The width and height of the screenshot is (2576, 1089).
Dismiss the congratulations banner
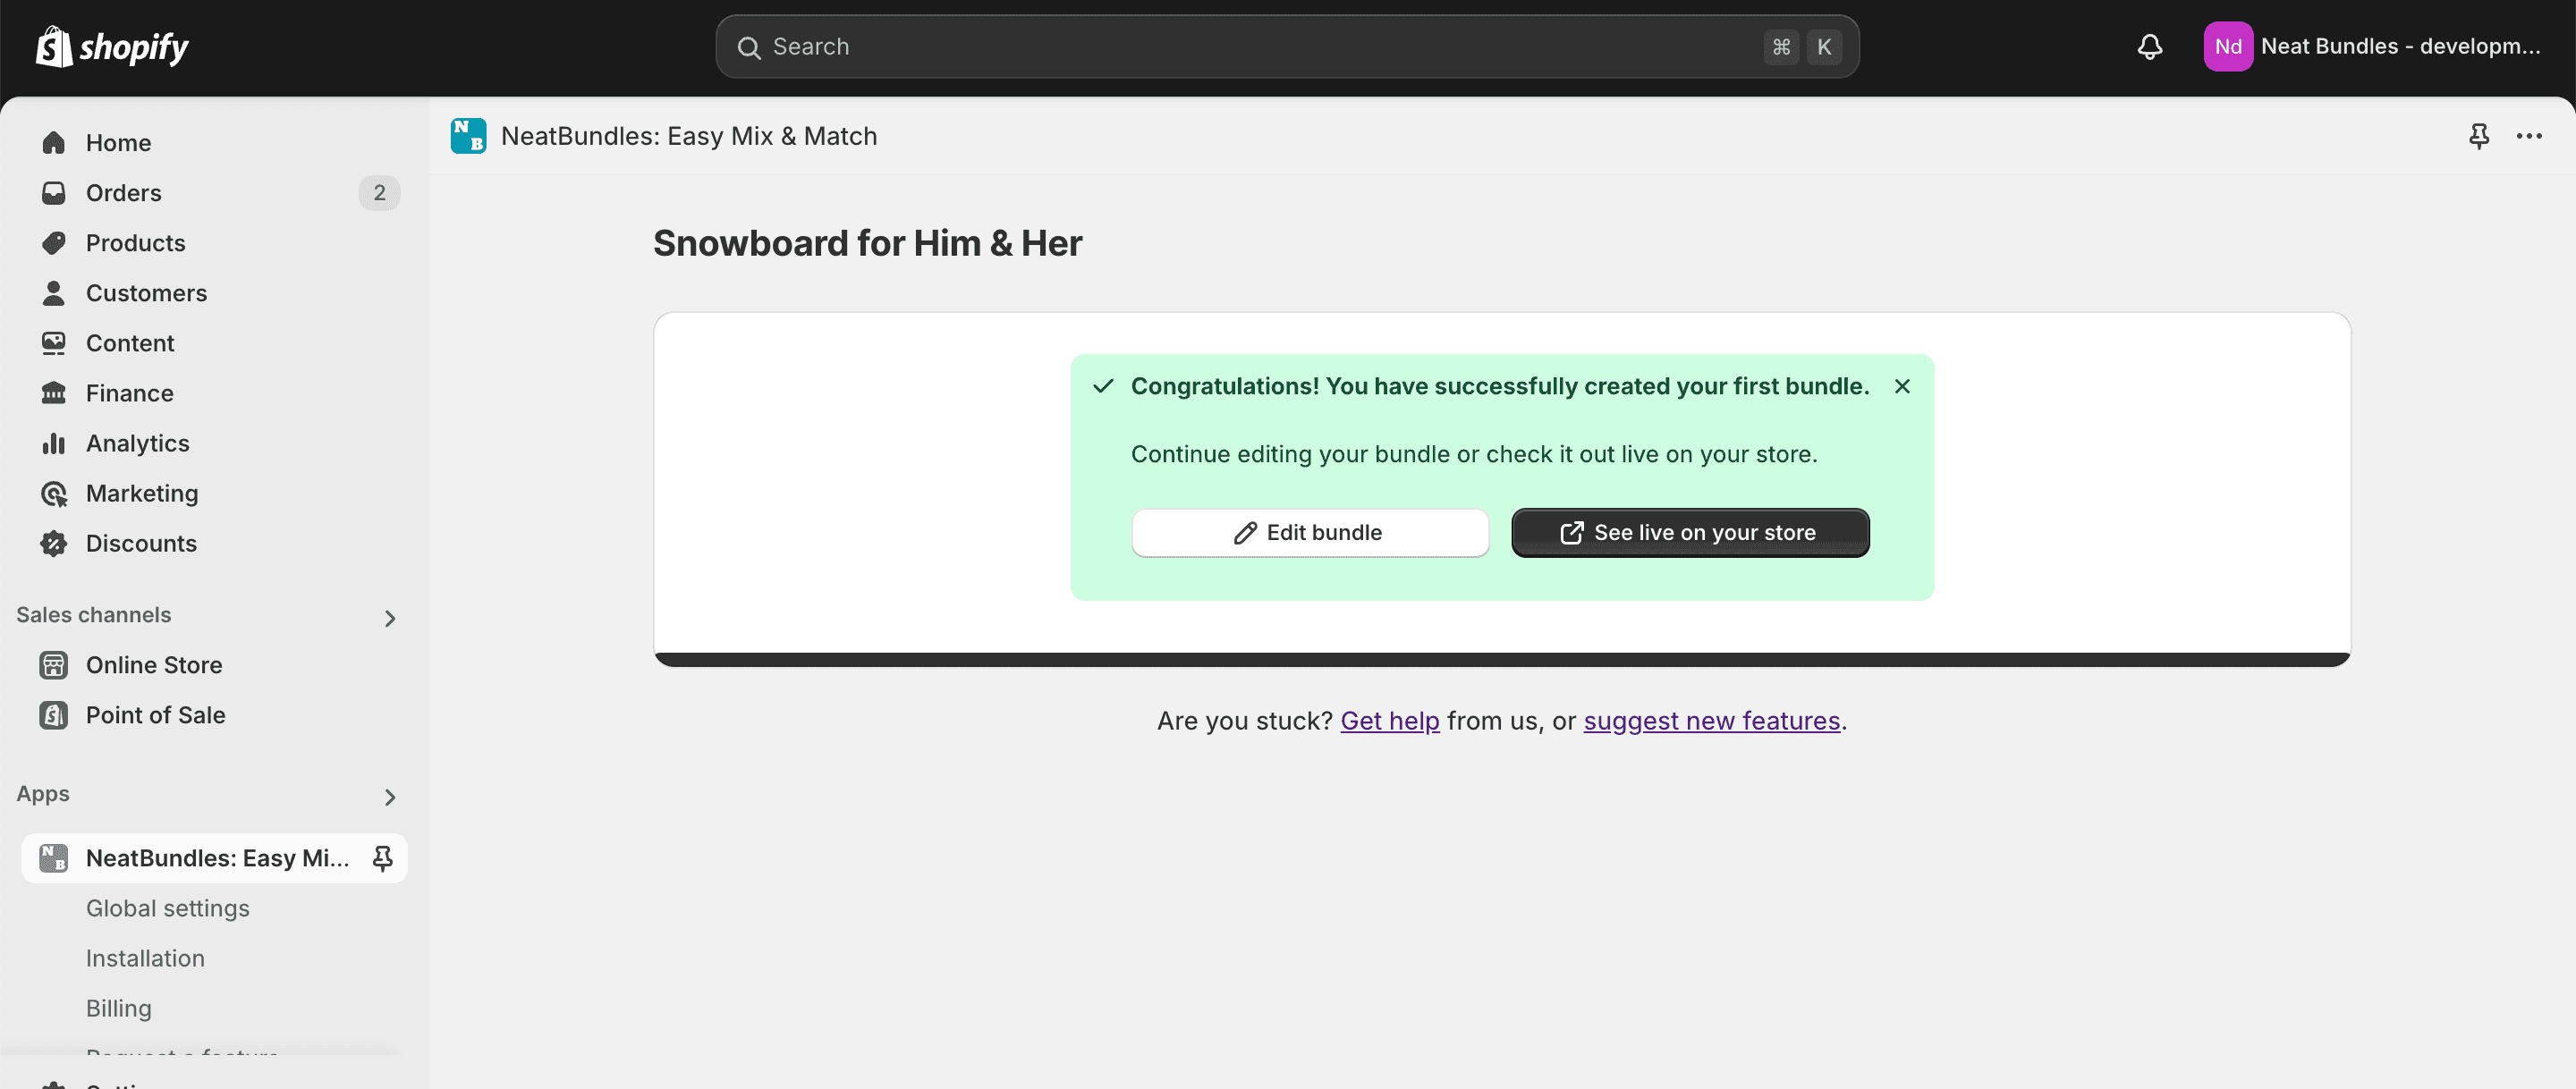click(1902, 387)
